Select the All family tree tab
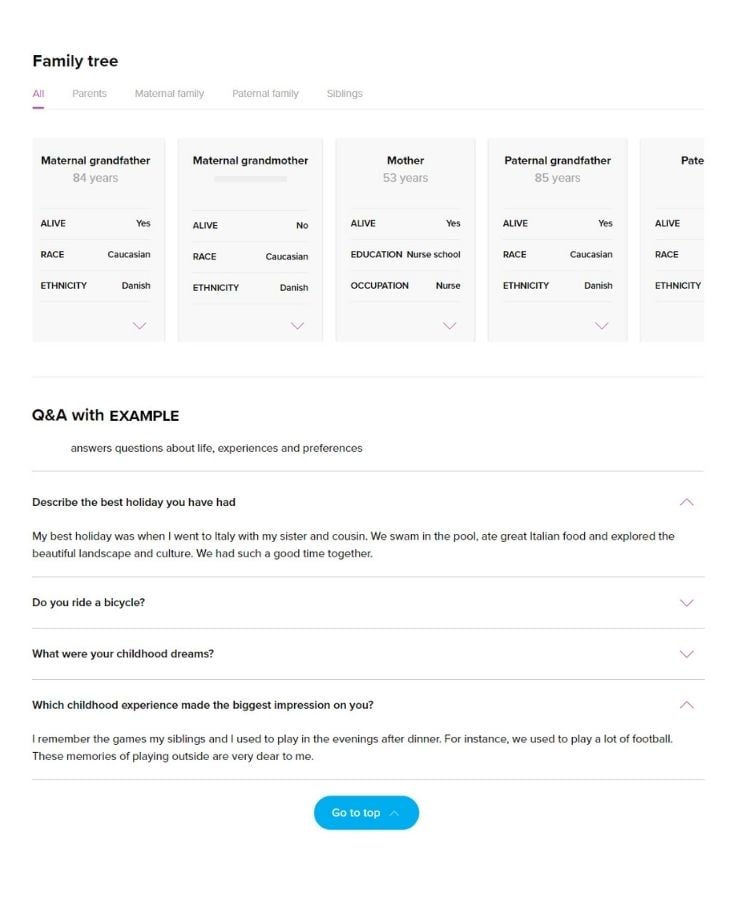 [38, 93]
